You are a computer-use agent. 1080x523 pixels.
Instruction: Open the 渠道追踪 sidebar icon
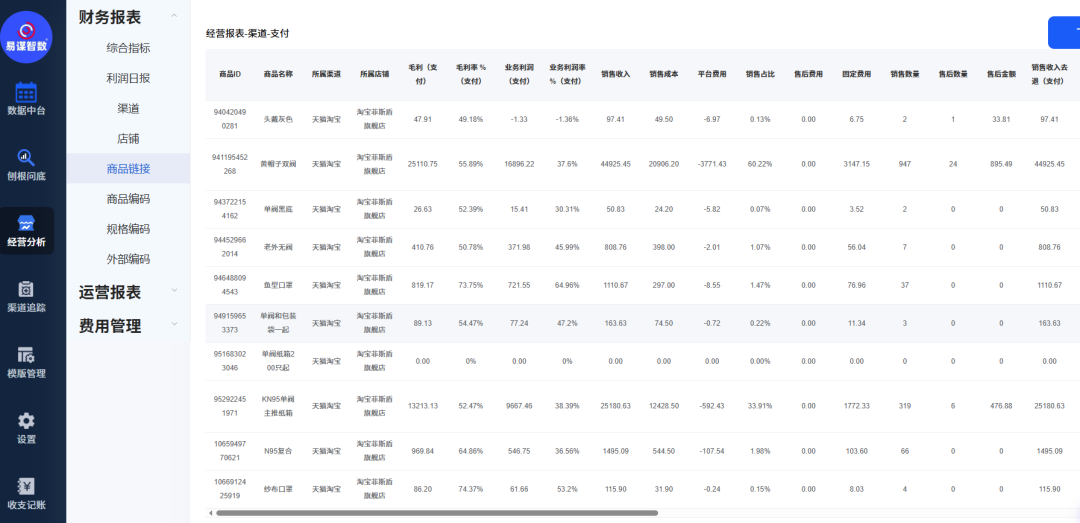[x=26, y=289]
